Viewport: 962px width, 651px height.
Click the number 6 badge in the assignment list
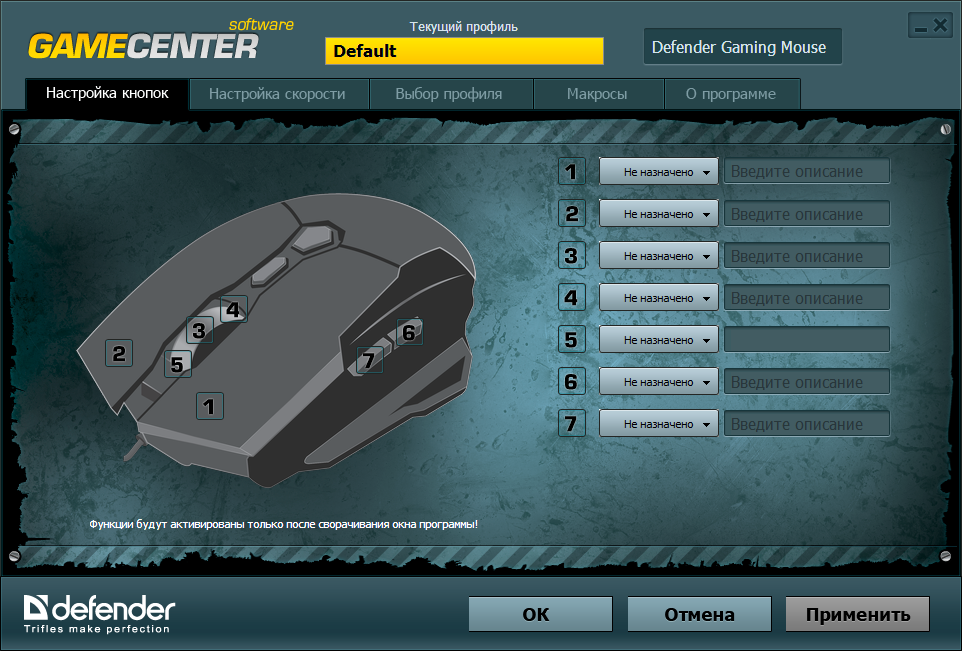point(572,382)
